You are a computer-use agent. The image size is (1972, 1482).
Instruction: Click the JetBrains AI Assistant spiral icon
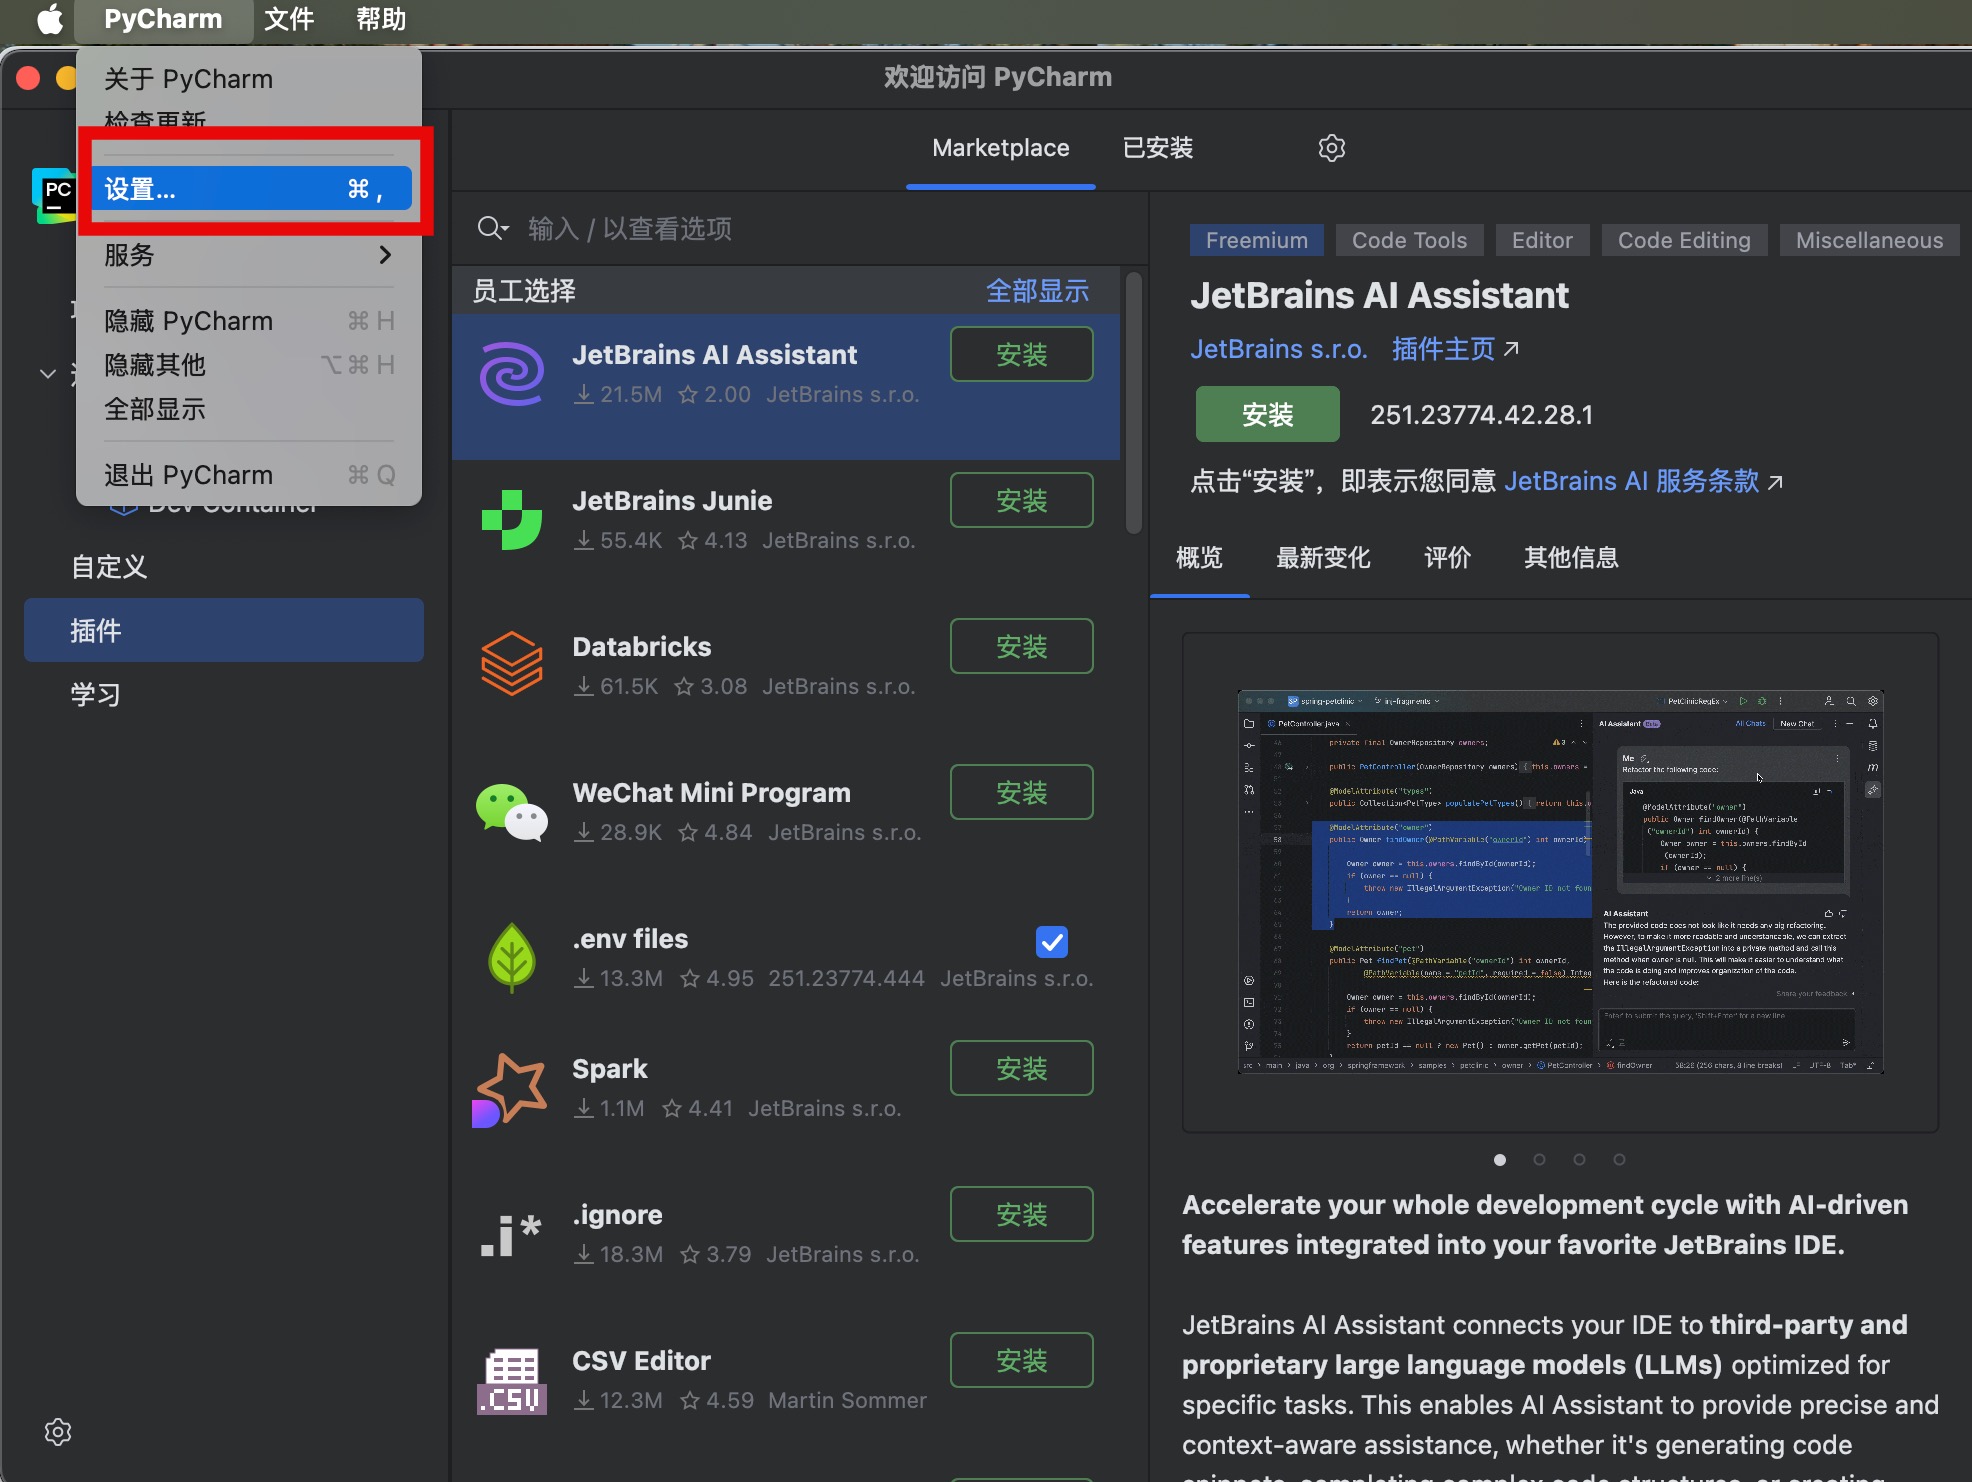coord(511,374)
